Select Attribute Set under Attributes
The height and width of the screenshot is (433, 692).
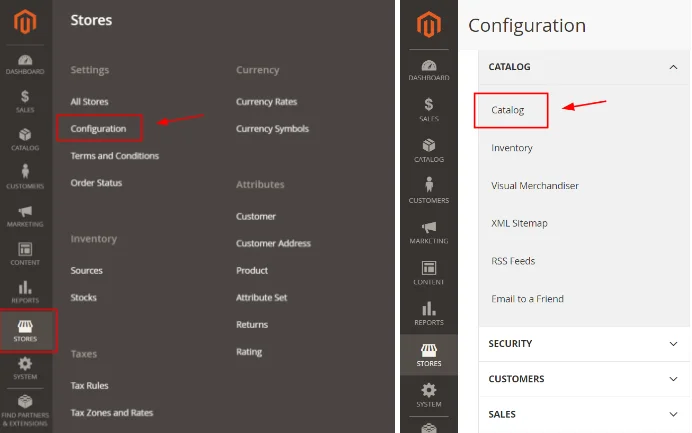261,297
